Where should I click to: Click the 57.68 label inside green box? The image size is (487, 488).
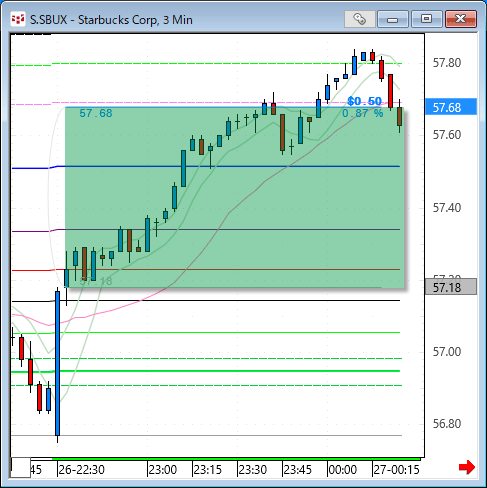click(96, 113)
